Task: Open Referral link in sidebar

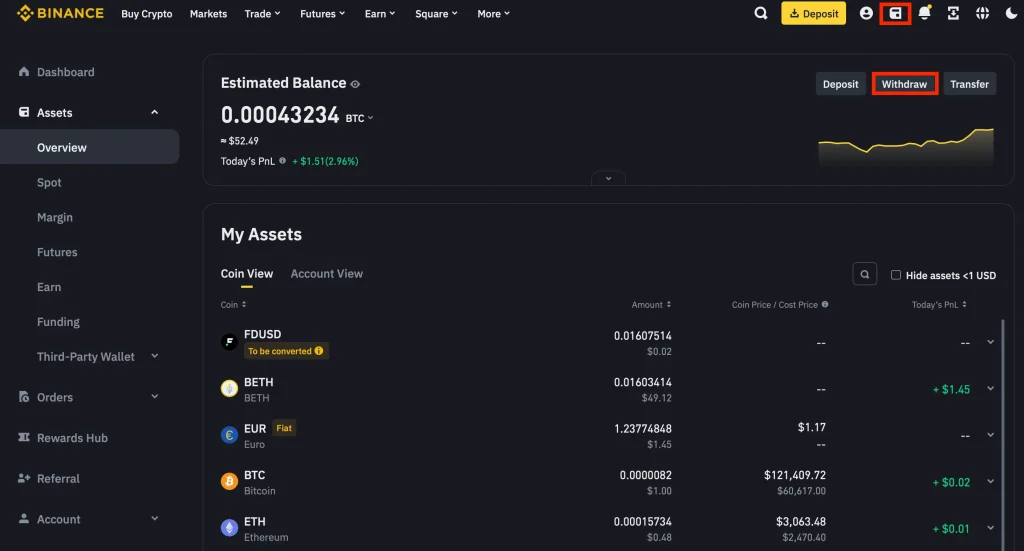Action: 58,478
